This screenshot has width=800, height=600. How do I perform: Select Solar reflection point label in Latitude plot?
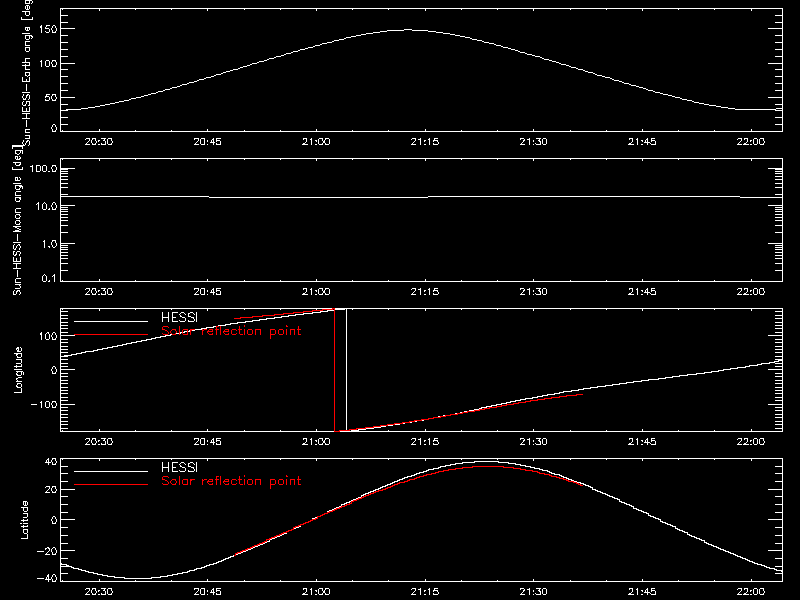point(231,481)
